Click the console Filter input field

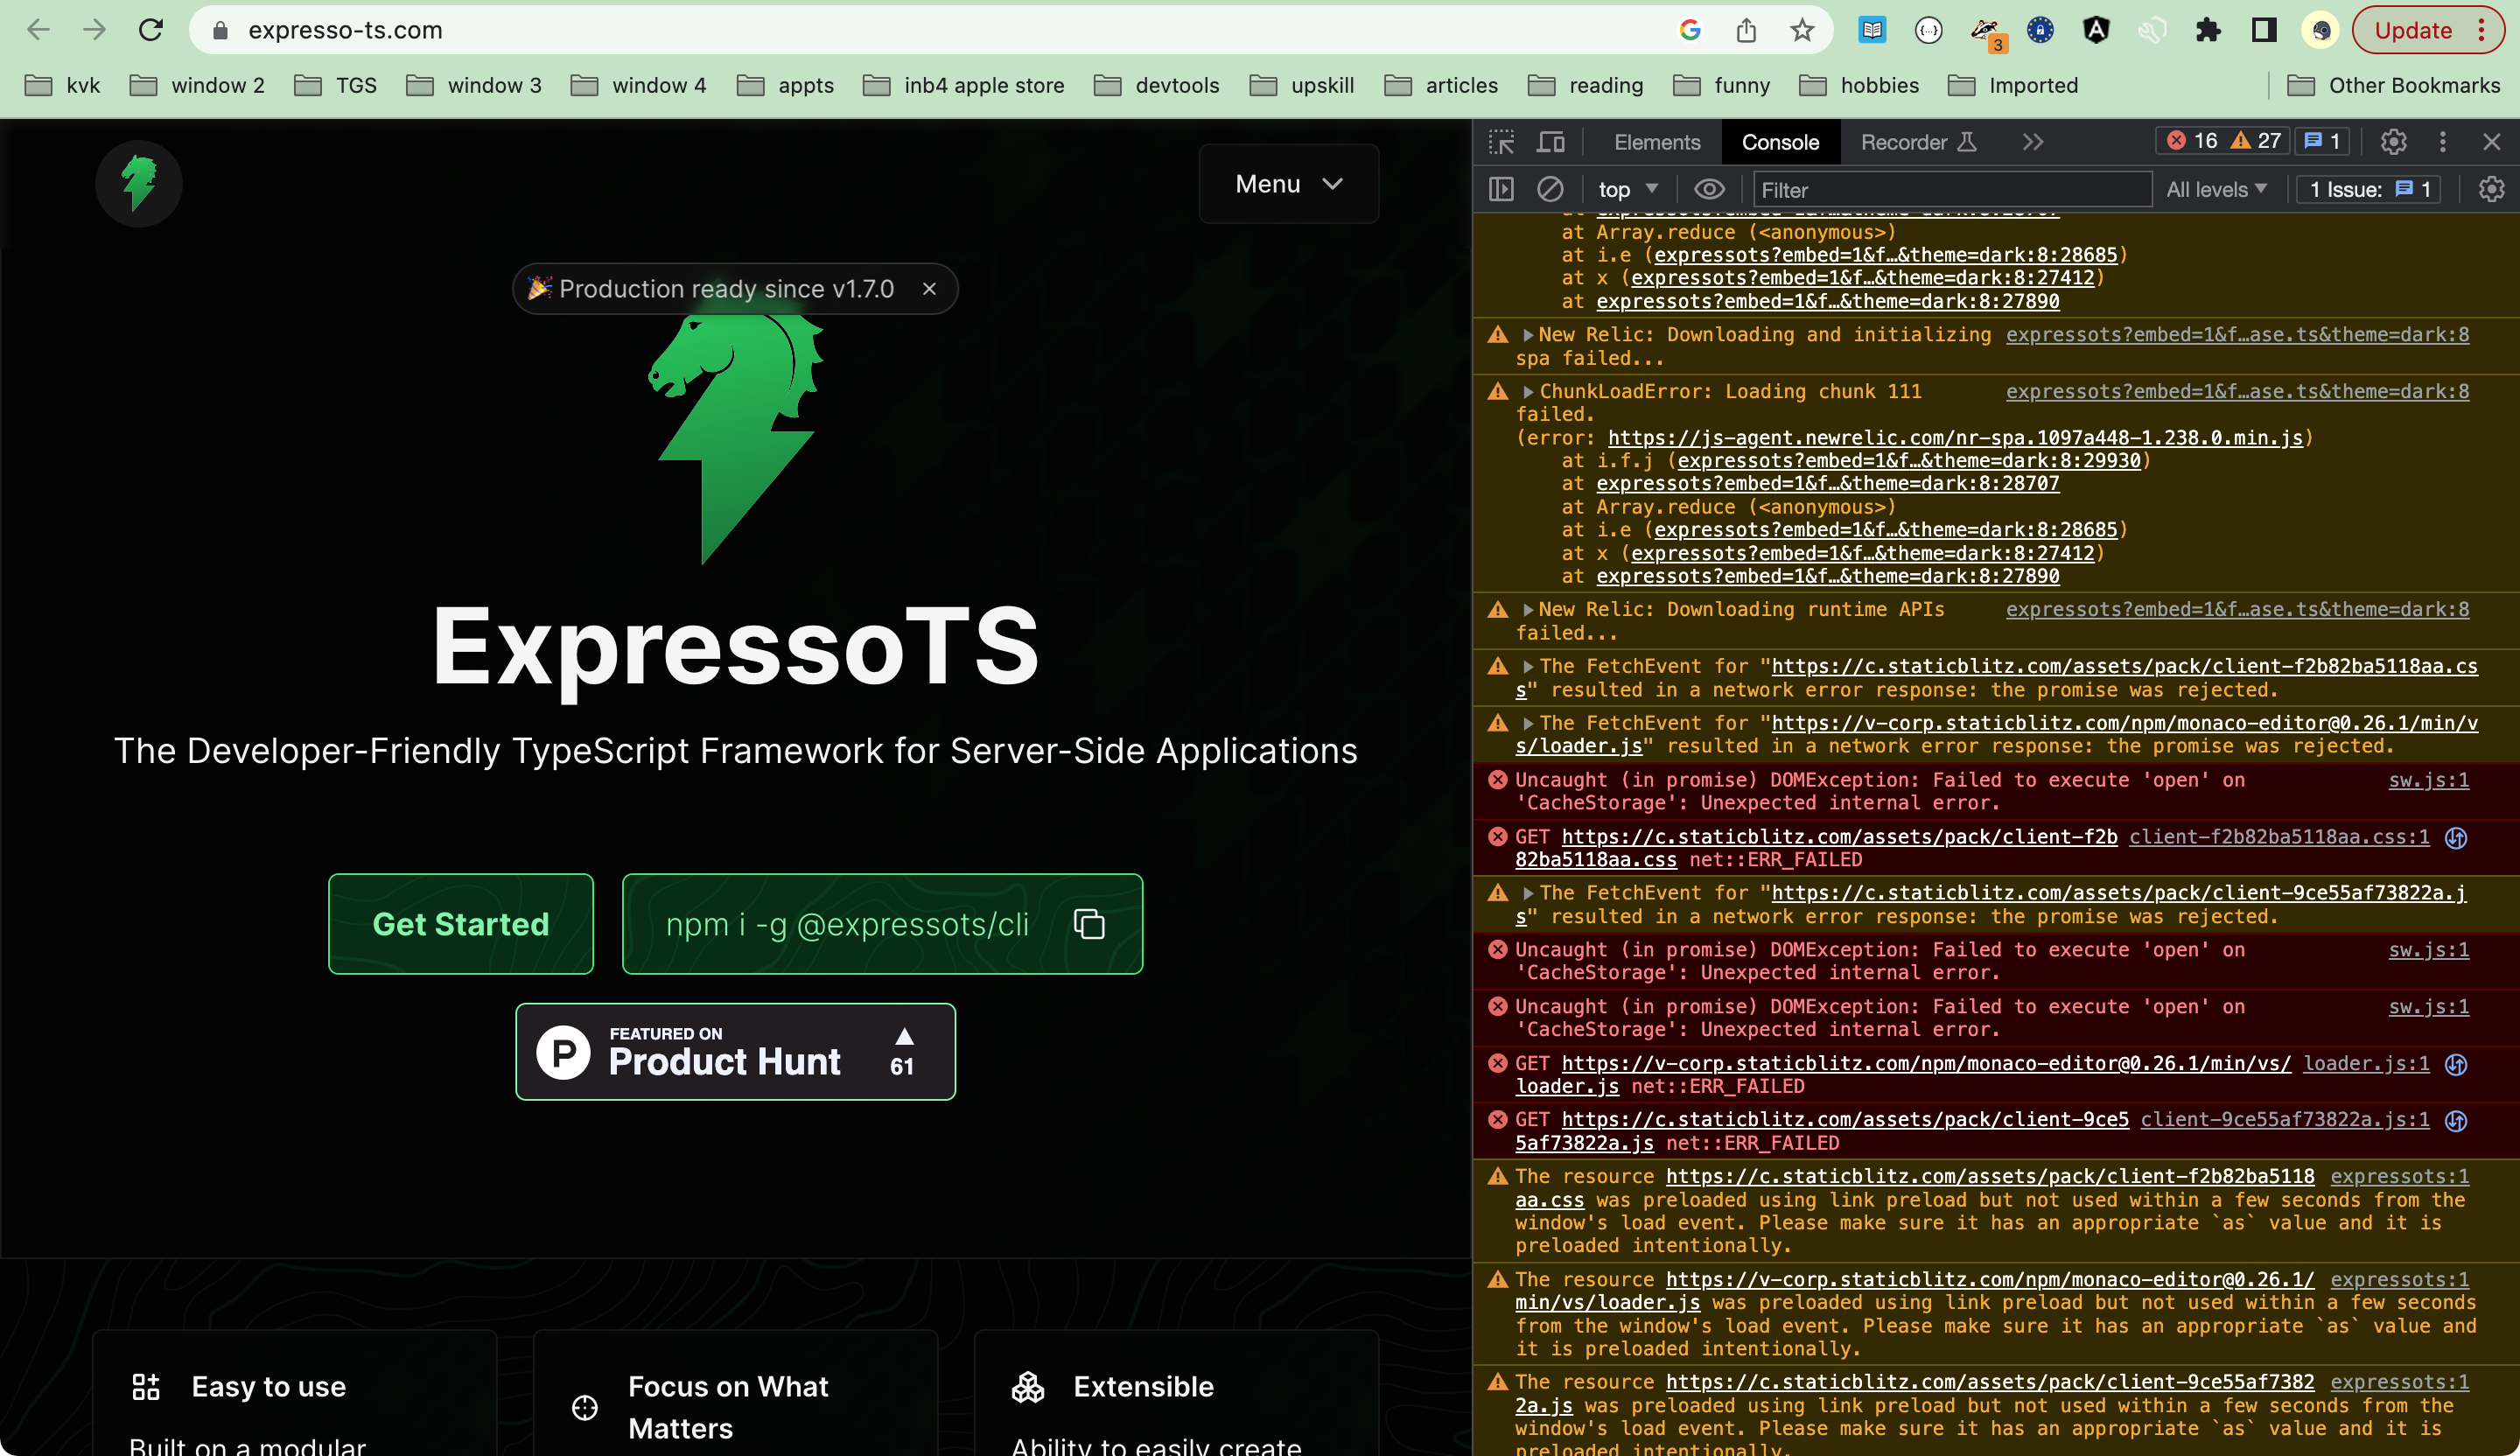(x=1950, y=189)
